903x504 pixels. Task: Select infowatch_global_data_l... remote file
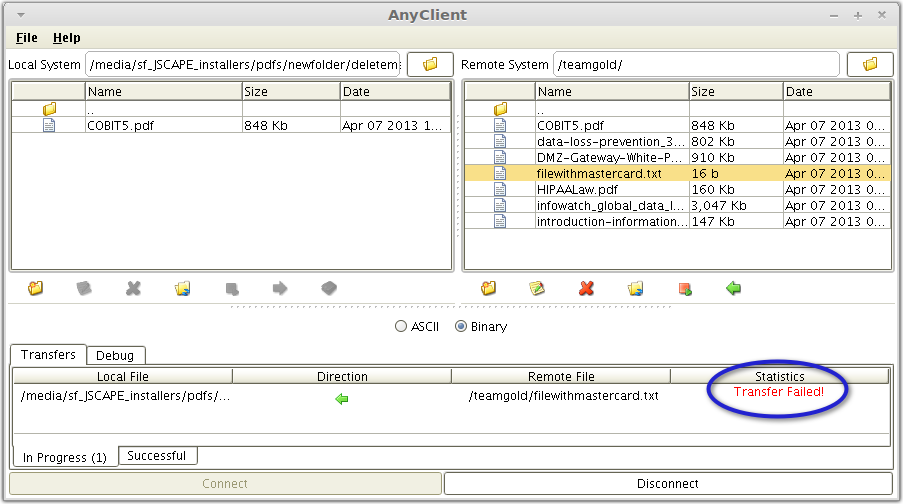click(610, 206)
